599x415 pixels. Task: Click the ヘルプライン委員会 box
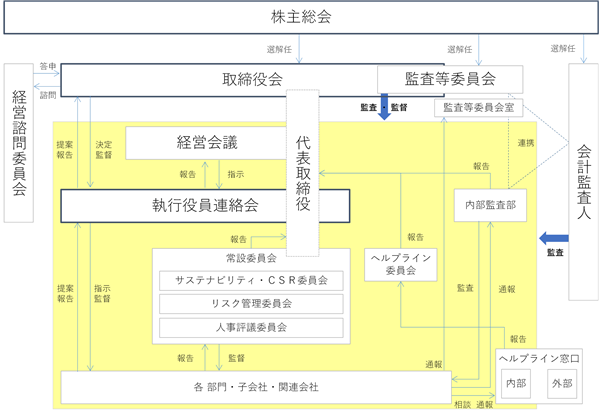(x=400, y=264)
